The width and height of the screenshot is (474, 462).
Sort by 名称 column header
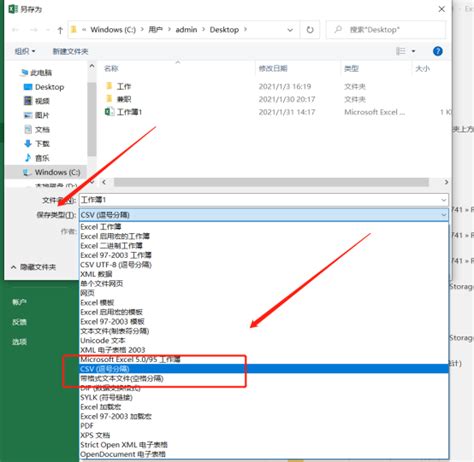coord(111,69)
